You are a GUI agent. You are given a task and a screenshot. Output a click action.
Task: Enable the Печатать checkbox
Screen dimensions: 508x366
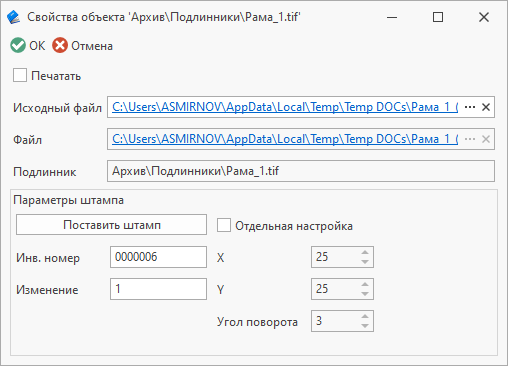tap(20, 75)
